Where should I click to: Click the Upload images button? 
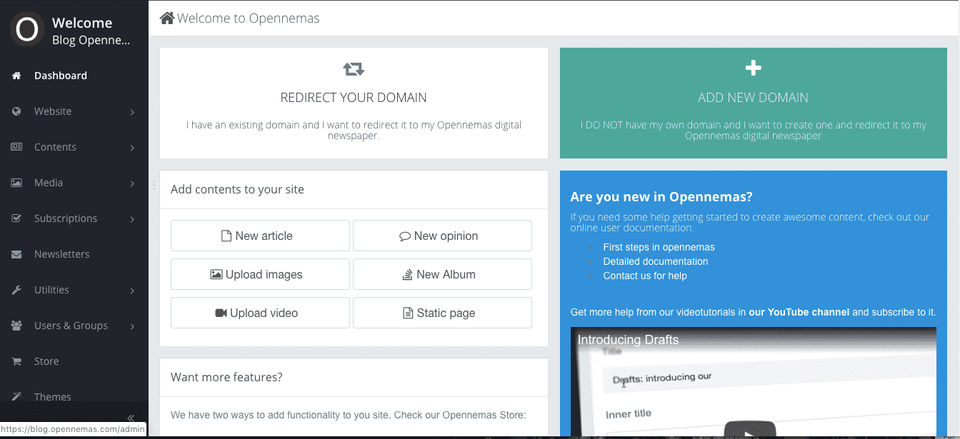click(x=260, y=274)
